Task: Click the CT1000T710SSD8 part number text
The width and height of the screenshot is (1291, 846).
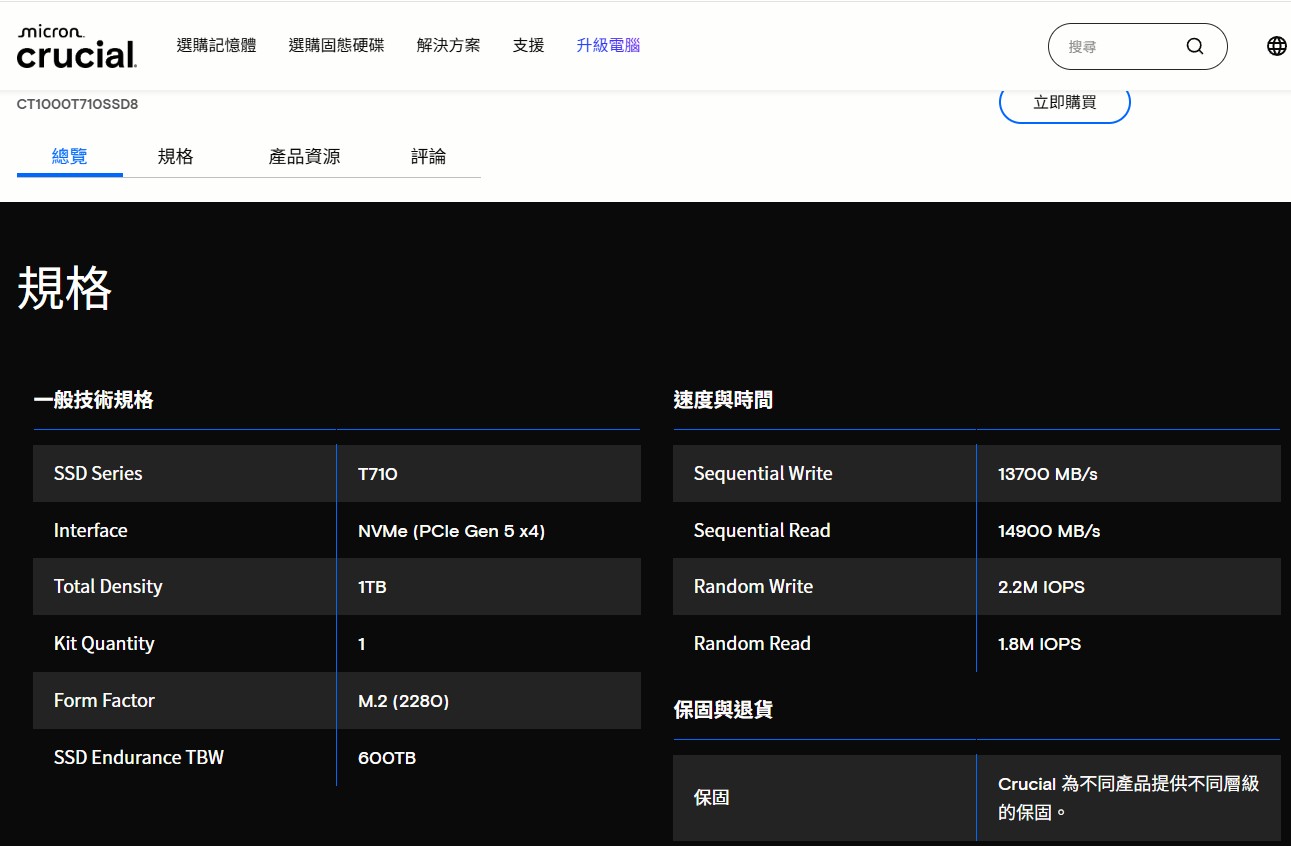Action: coord(77,103)
